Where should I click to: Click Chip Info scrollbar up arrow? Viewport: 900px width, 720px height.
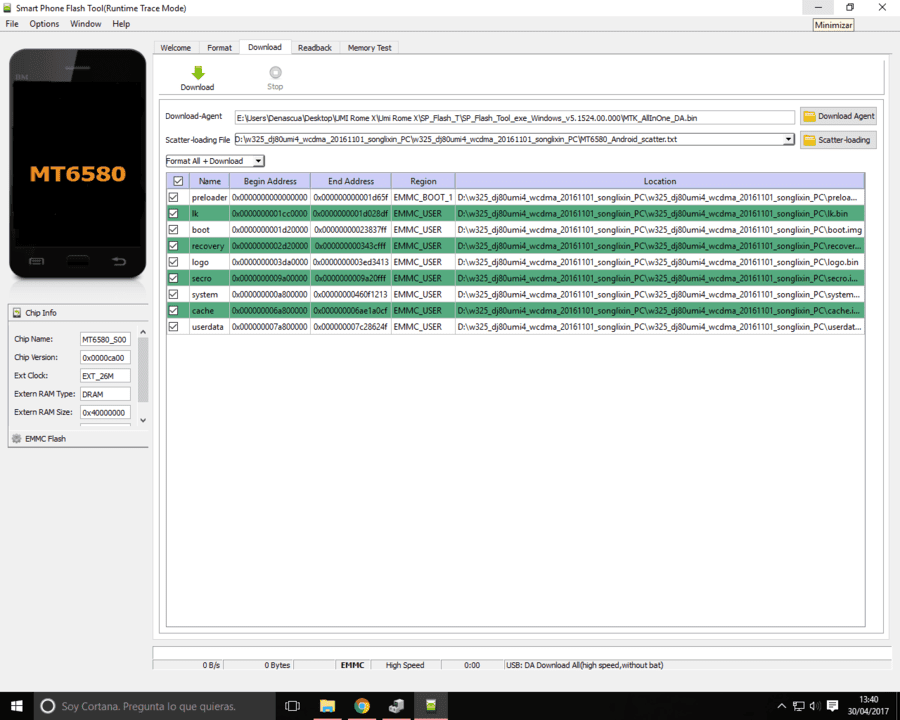[143, 332]
